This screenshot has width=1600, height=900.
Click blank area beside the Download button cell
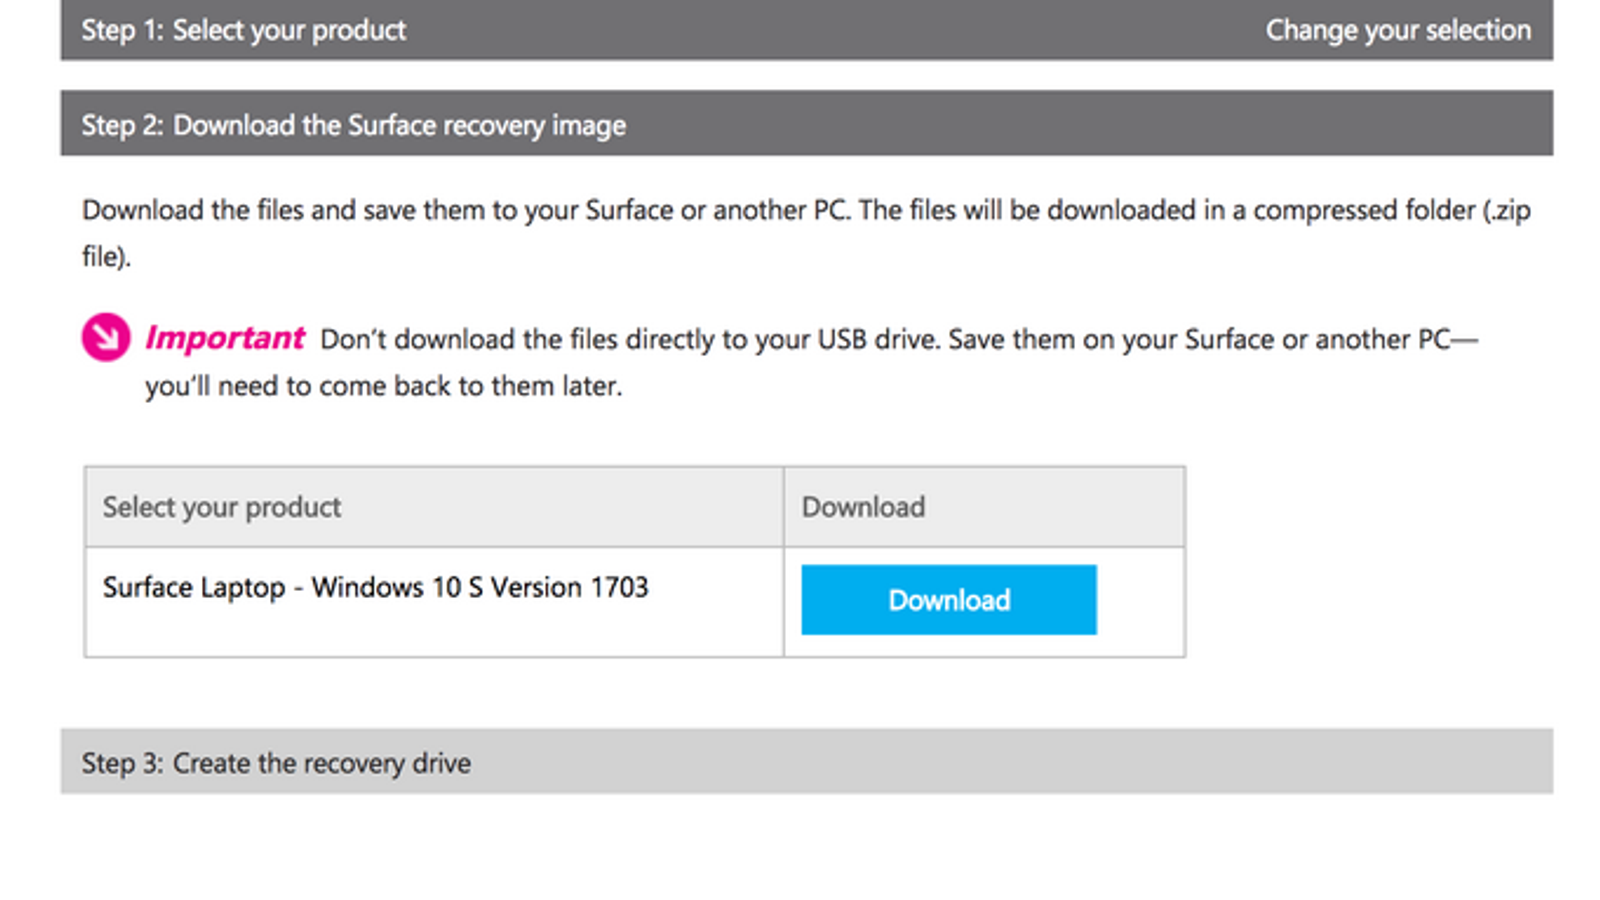pyautogui.click(x=1141, y=601)
